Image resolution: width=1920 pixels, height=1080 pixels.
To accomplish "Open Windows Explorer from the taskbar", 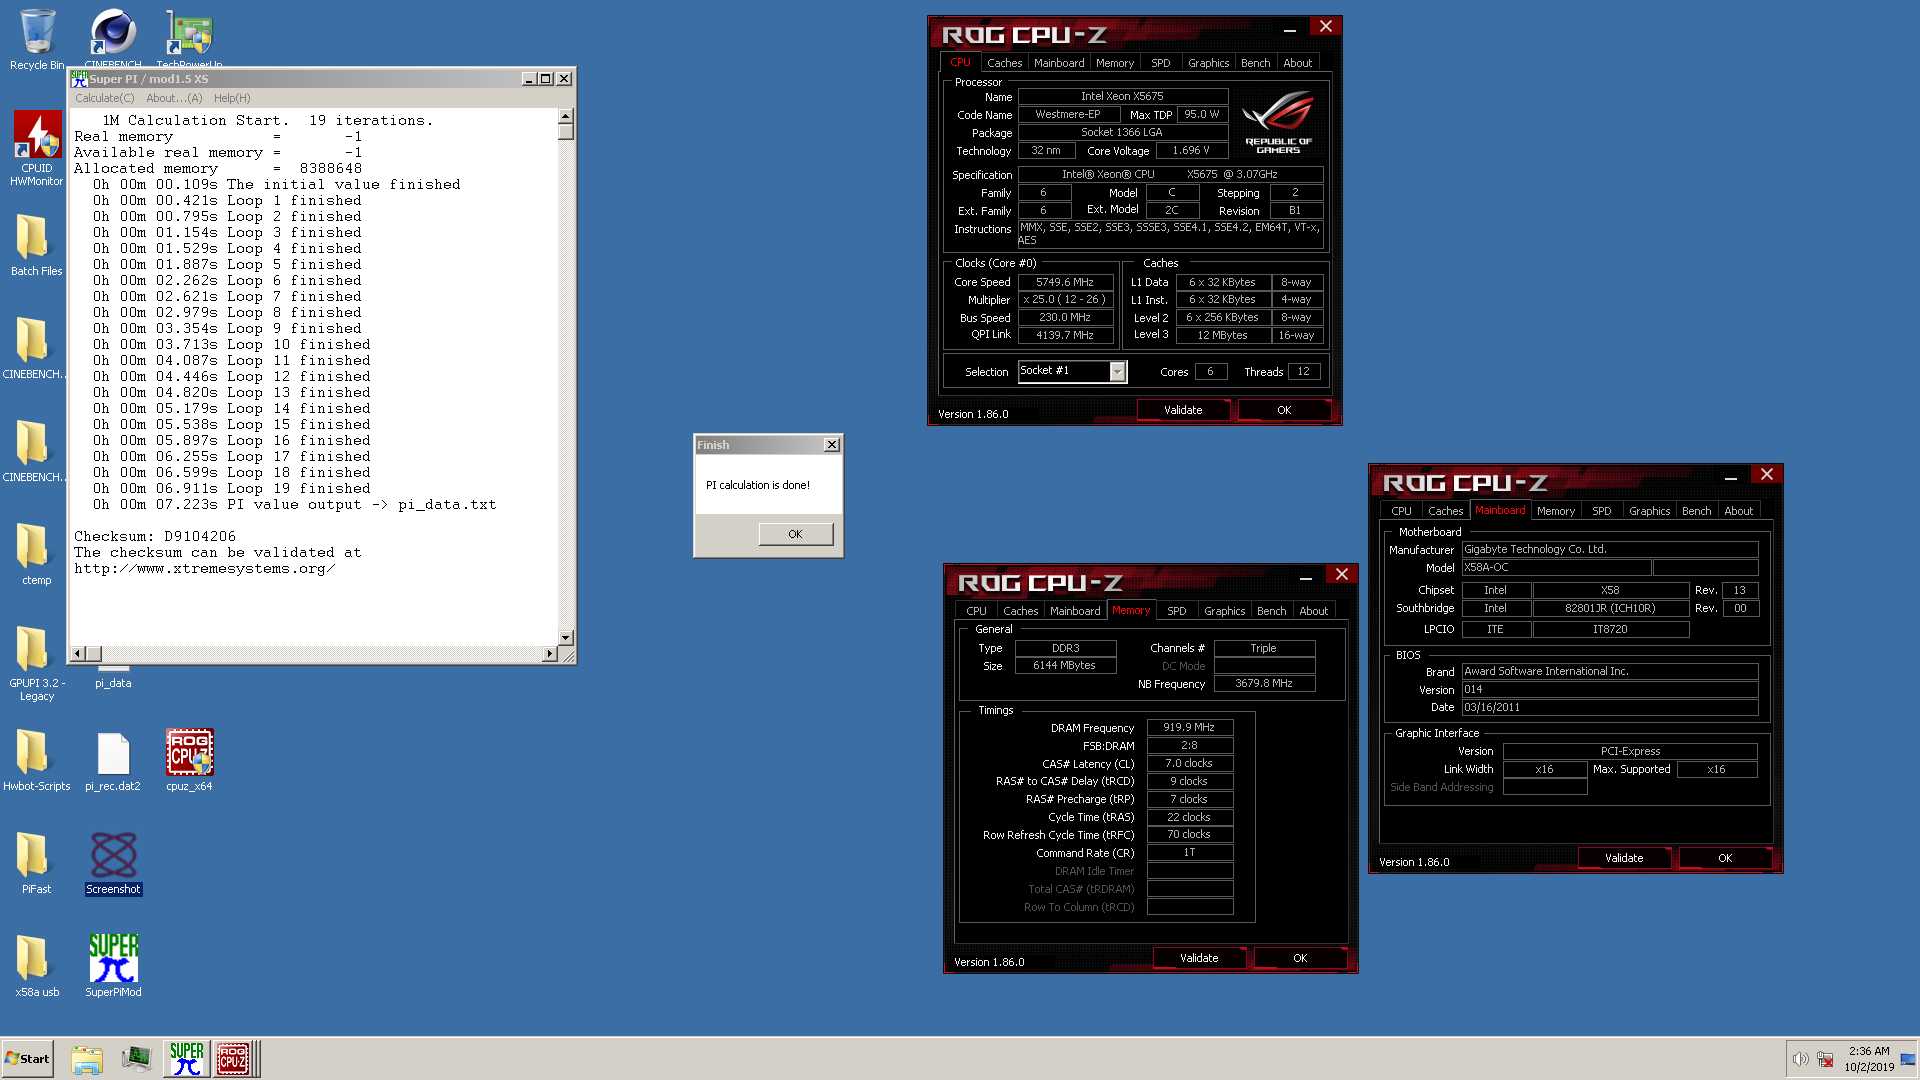I will pos(87,1058).
